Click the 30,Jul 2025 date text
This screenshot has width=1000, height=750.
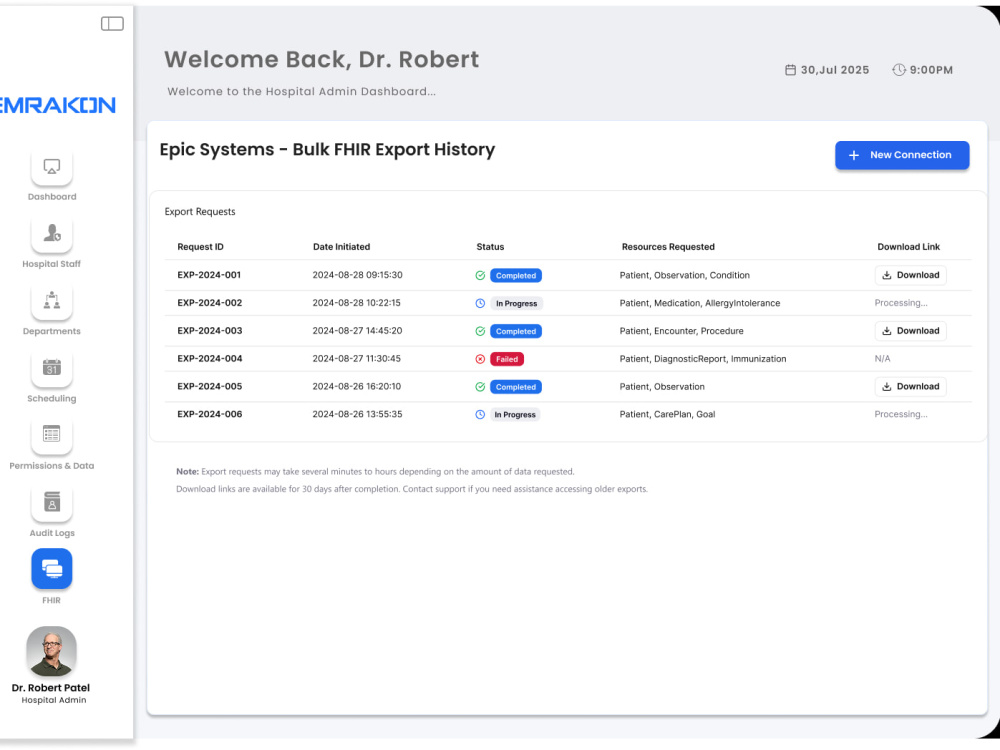tap(835, 70)
